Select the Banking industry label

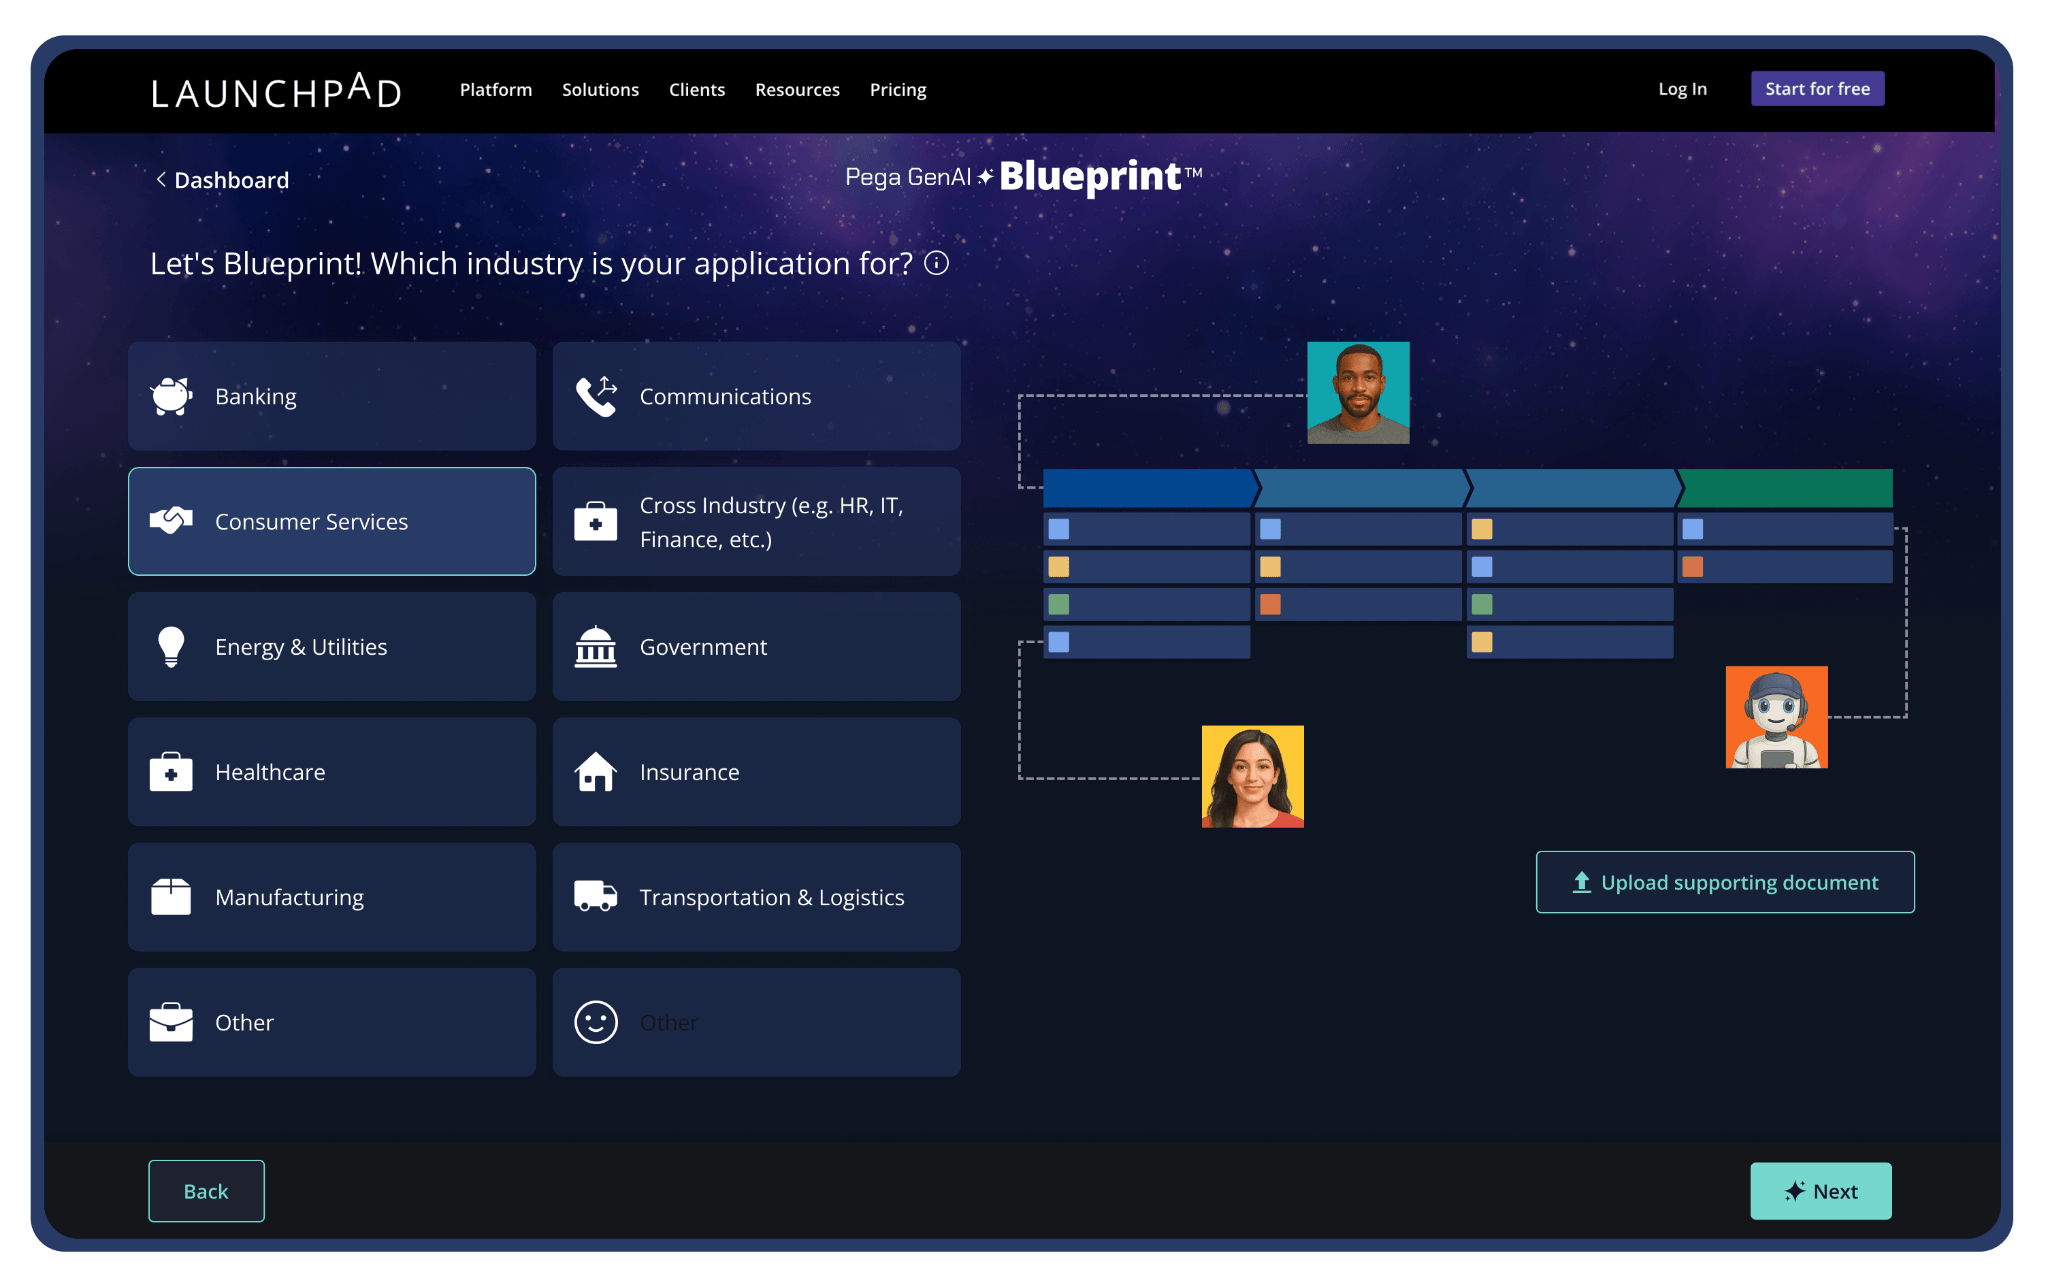point(256,397)
